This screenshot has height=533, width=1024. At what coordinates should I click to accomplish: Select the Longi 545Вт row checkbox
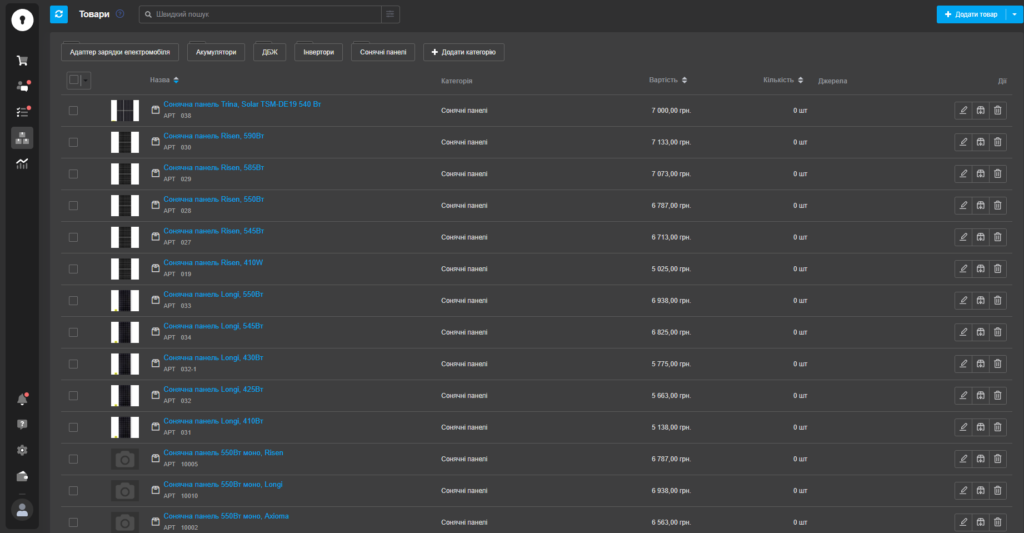[x=73, y=332]
